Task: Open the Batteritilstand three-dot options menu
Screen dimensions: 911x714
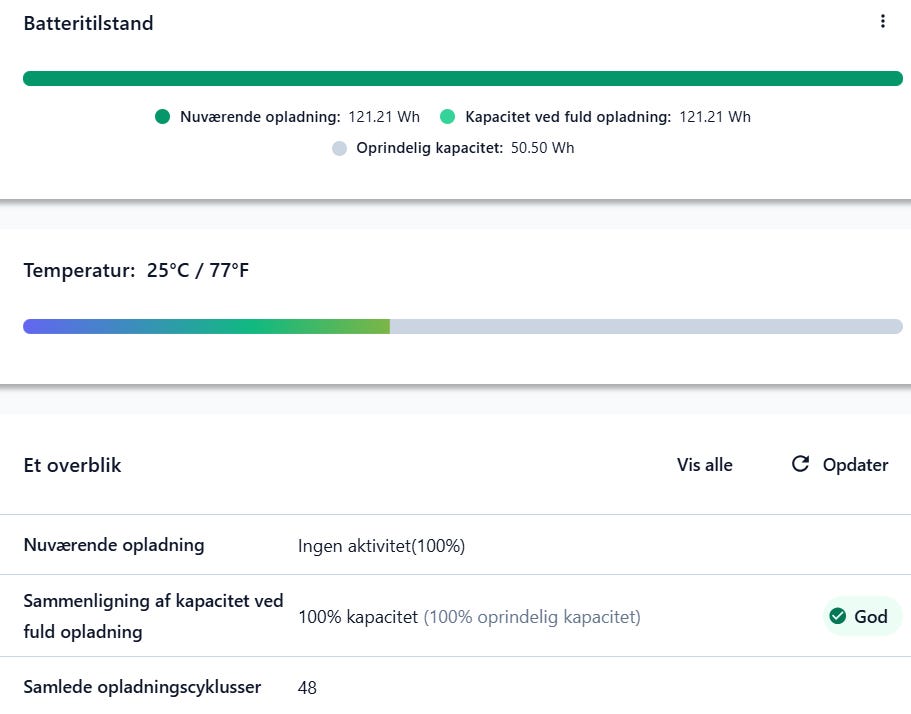Action: (x=882, y=22)
